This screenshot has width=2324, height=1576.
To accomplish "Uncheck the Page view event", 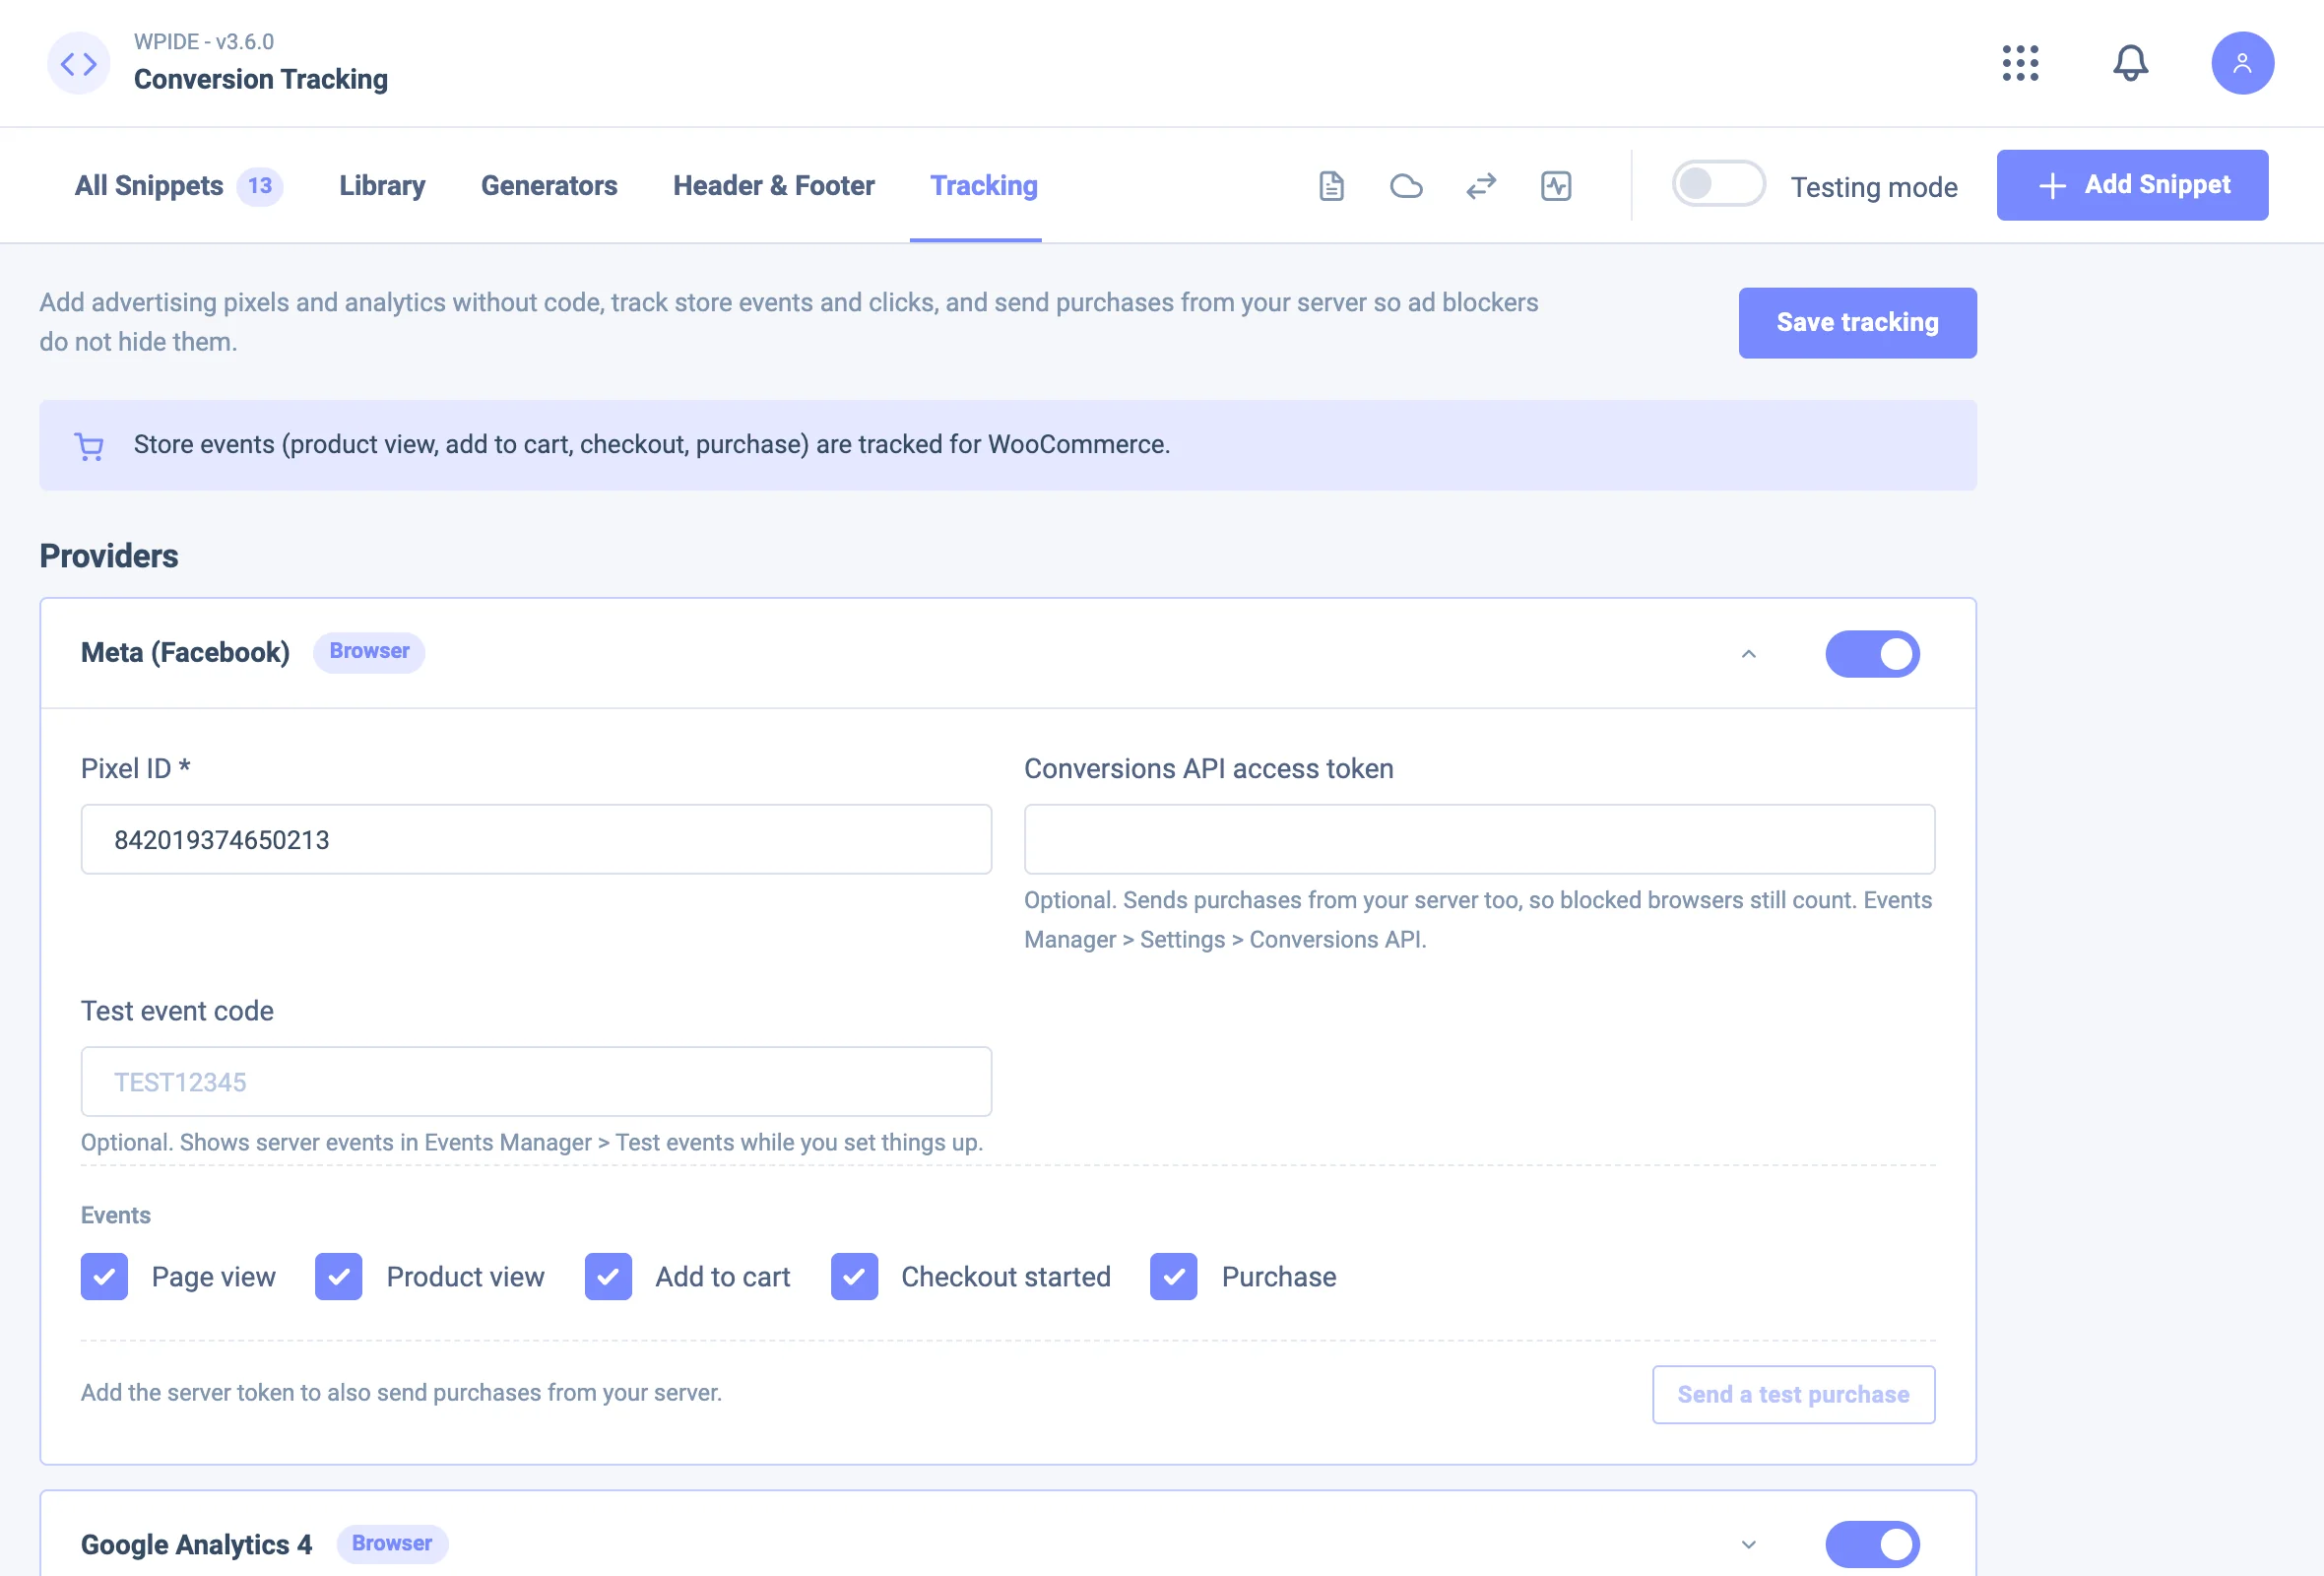I will pos(104,1277).
